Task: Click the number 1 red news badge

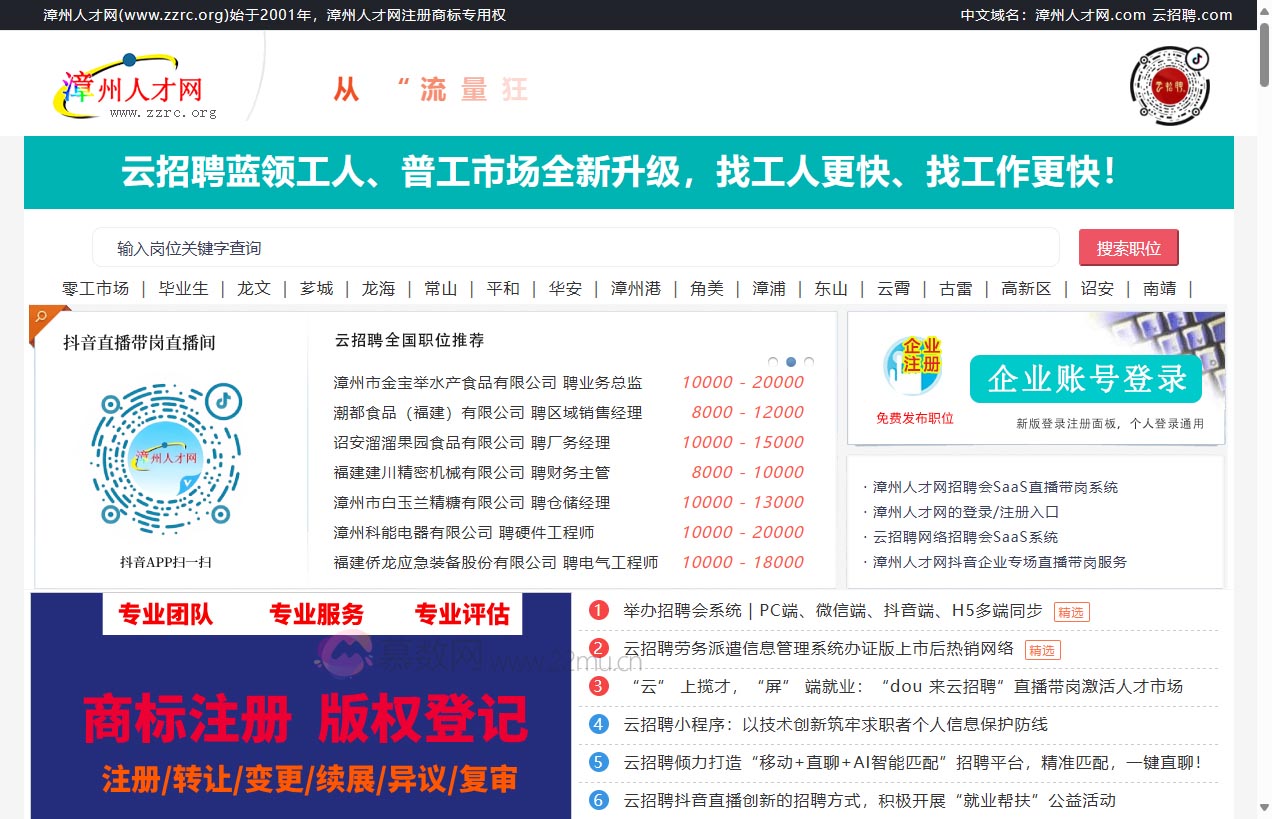Action: (x=599, y=611)
